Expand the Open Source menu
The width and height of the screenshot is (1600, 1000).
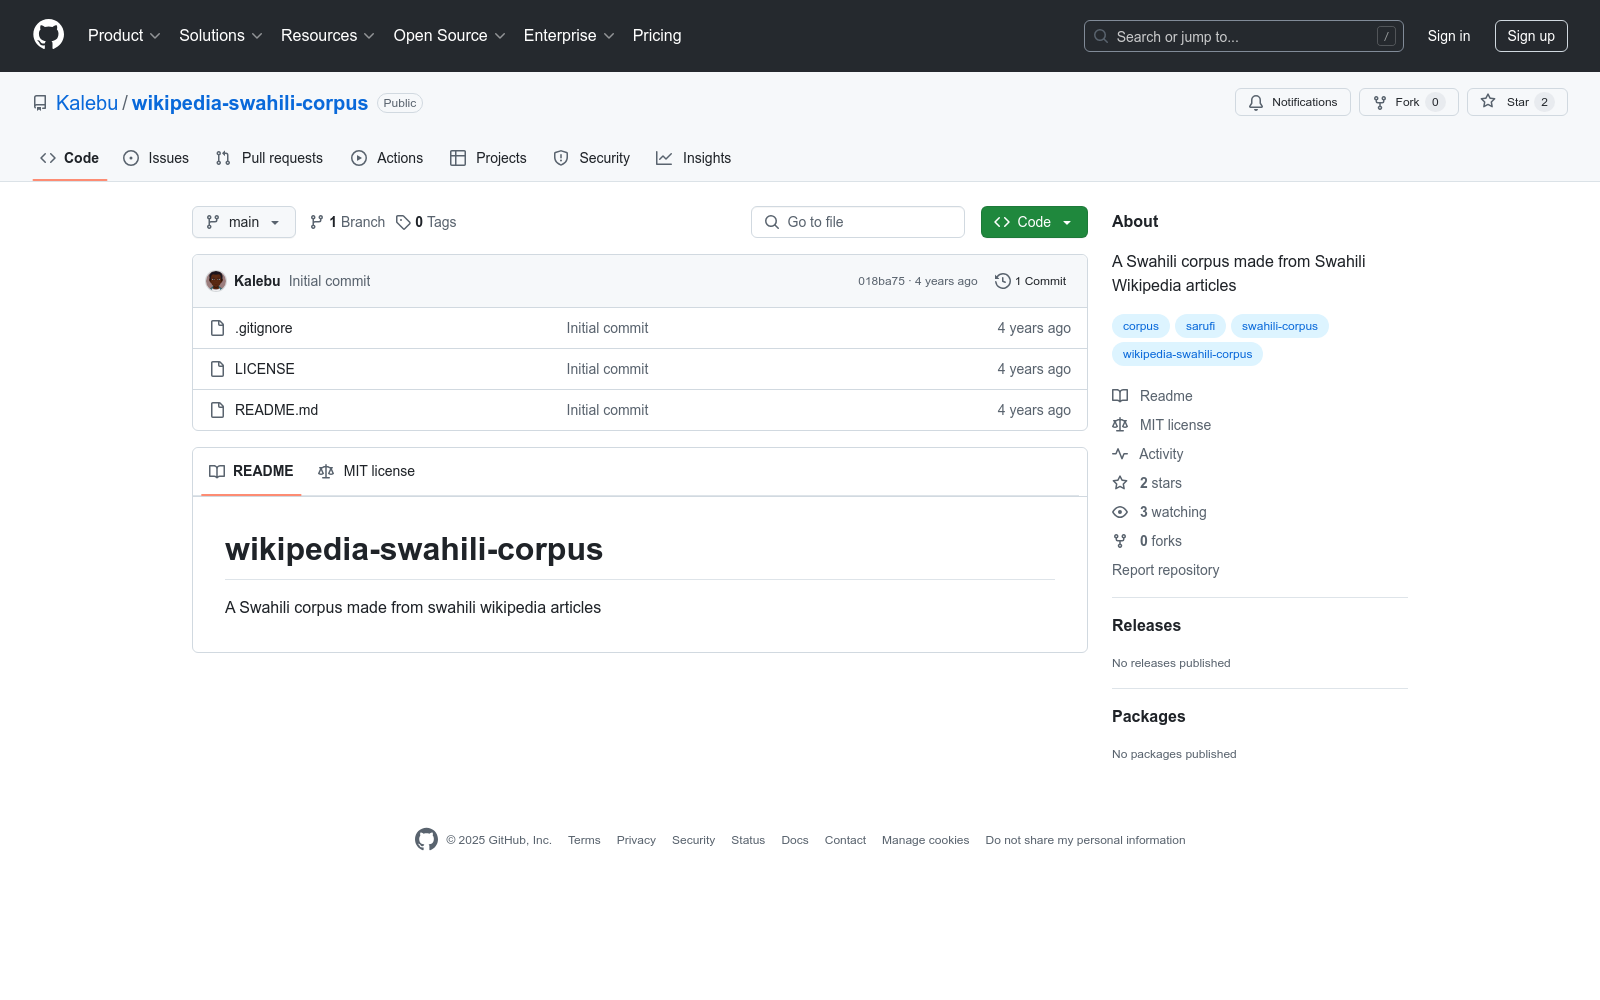coord(450,36)
